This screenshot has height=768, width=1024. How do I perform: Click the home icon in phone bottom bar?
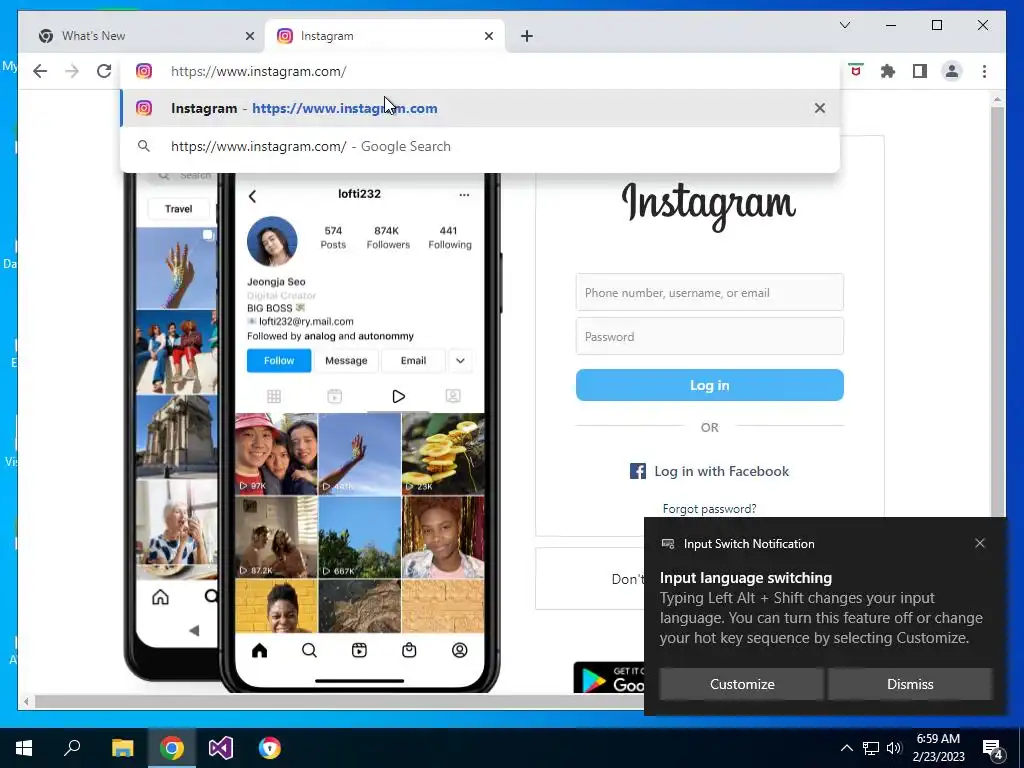[x=259, y=650]
